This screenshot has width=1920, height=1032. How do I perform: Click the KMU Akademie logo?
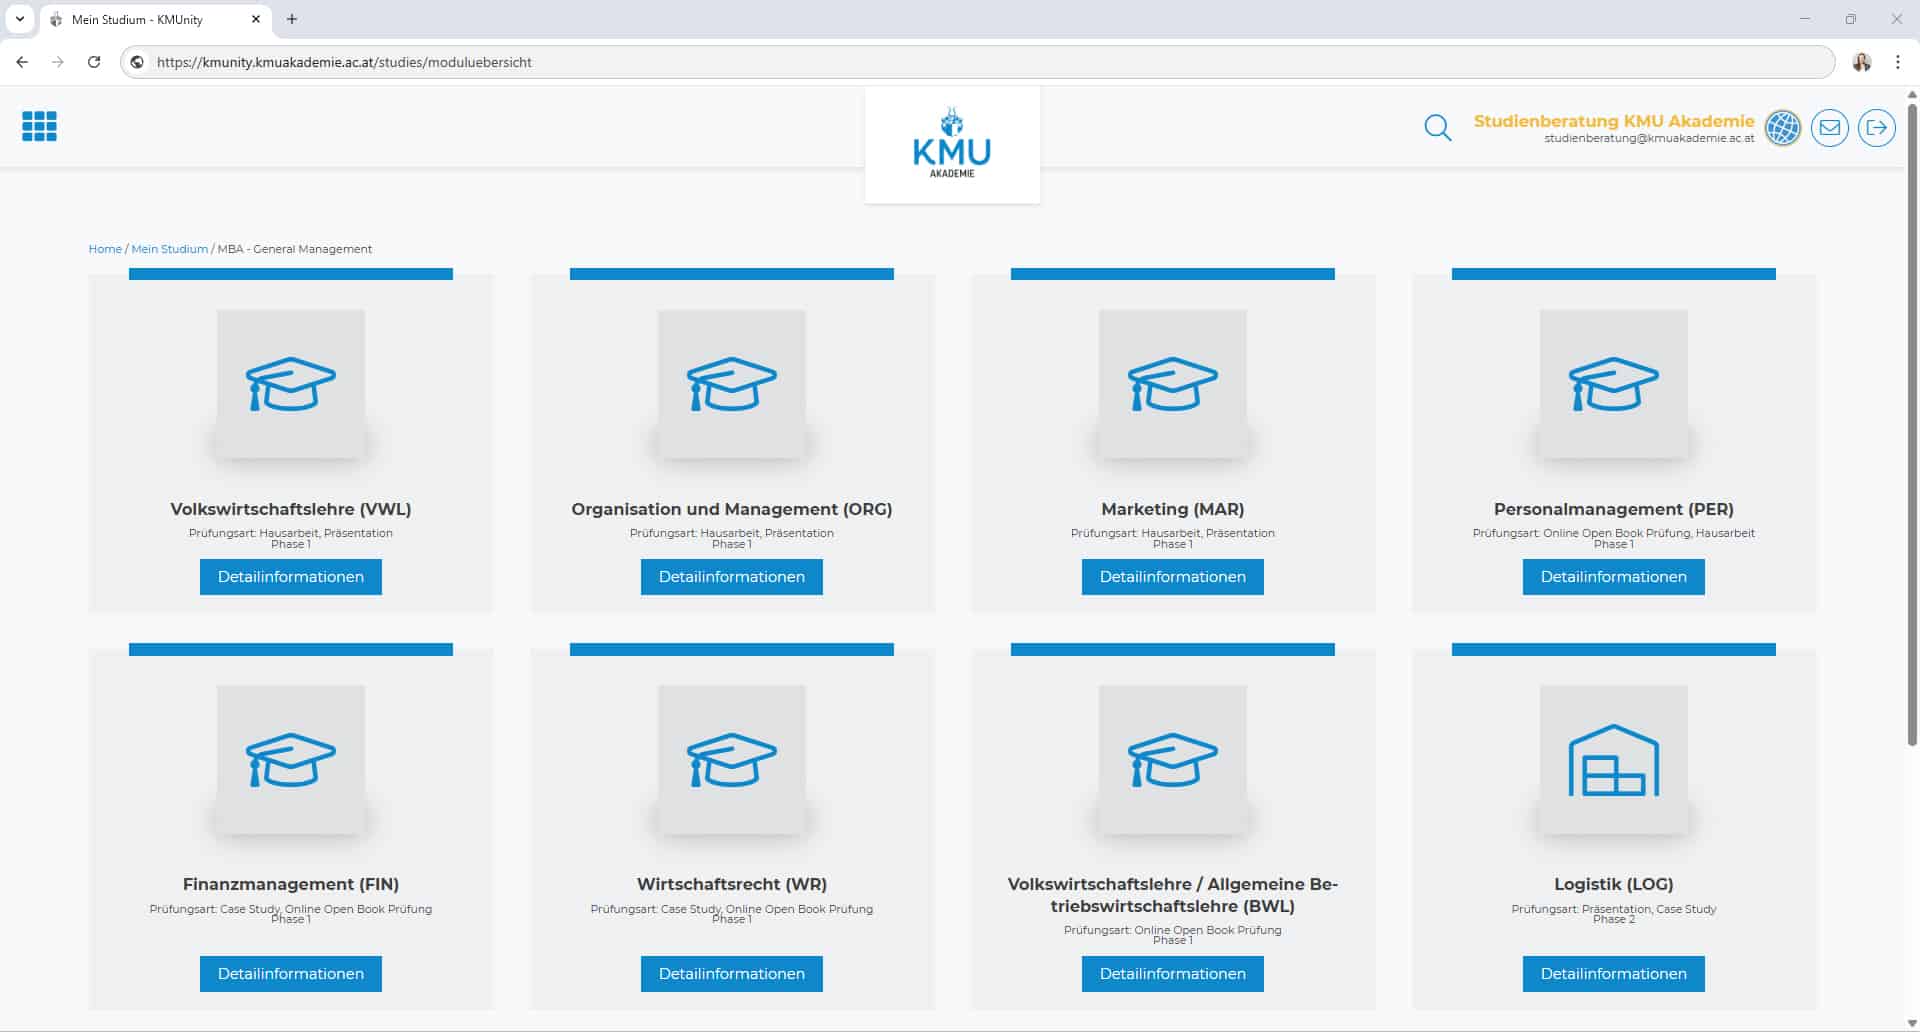tap(952, 145)
